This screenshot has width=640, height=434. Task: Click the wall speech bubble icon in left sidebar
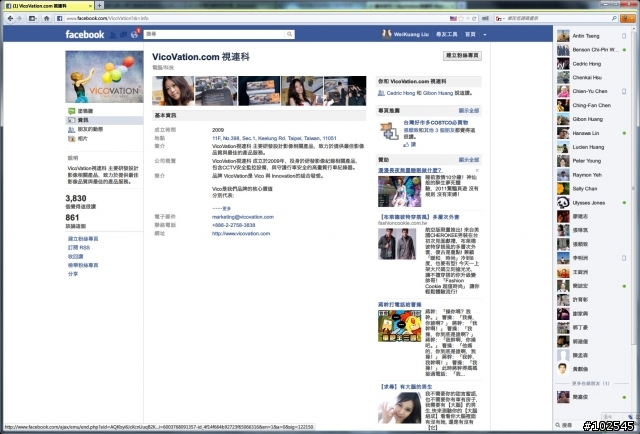coord(71,111)
